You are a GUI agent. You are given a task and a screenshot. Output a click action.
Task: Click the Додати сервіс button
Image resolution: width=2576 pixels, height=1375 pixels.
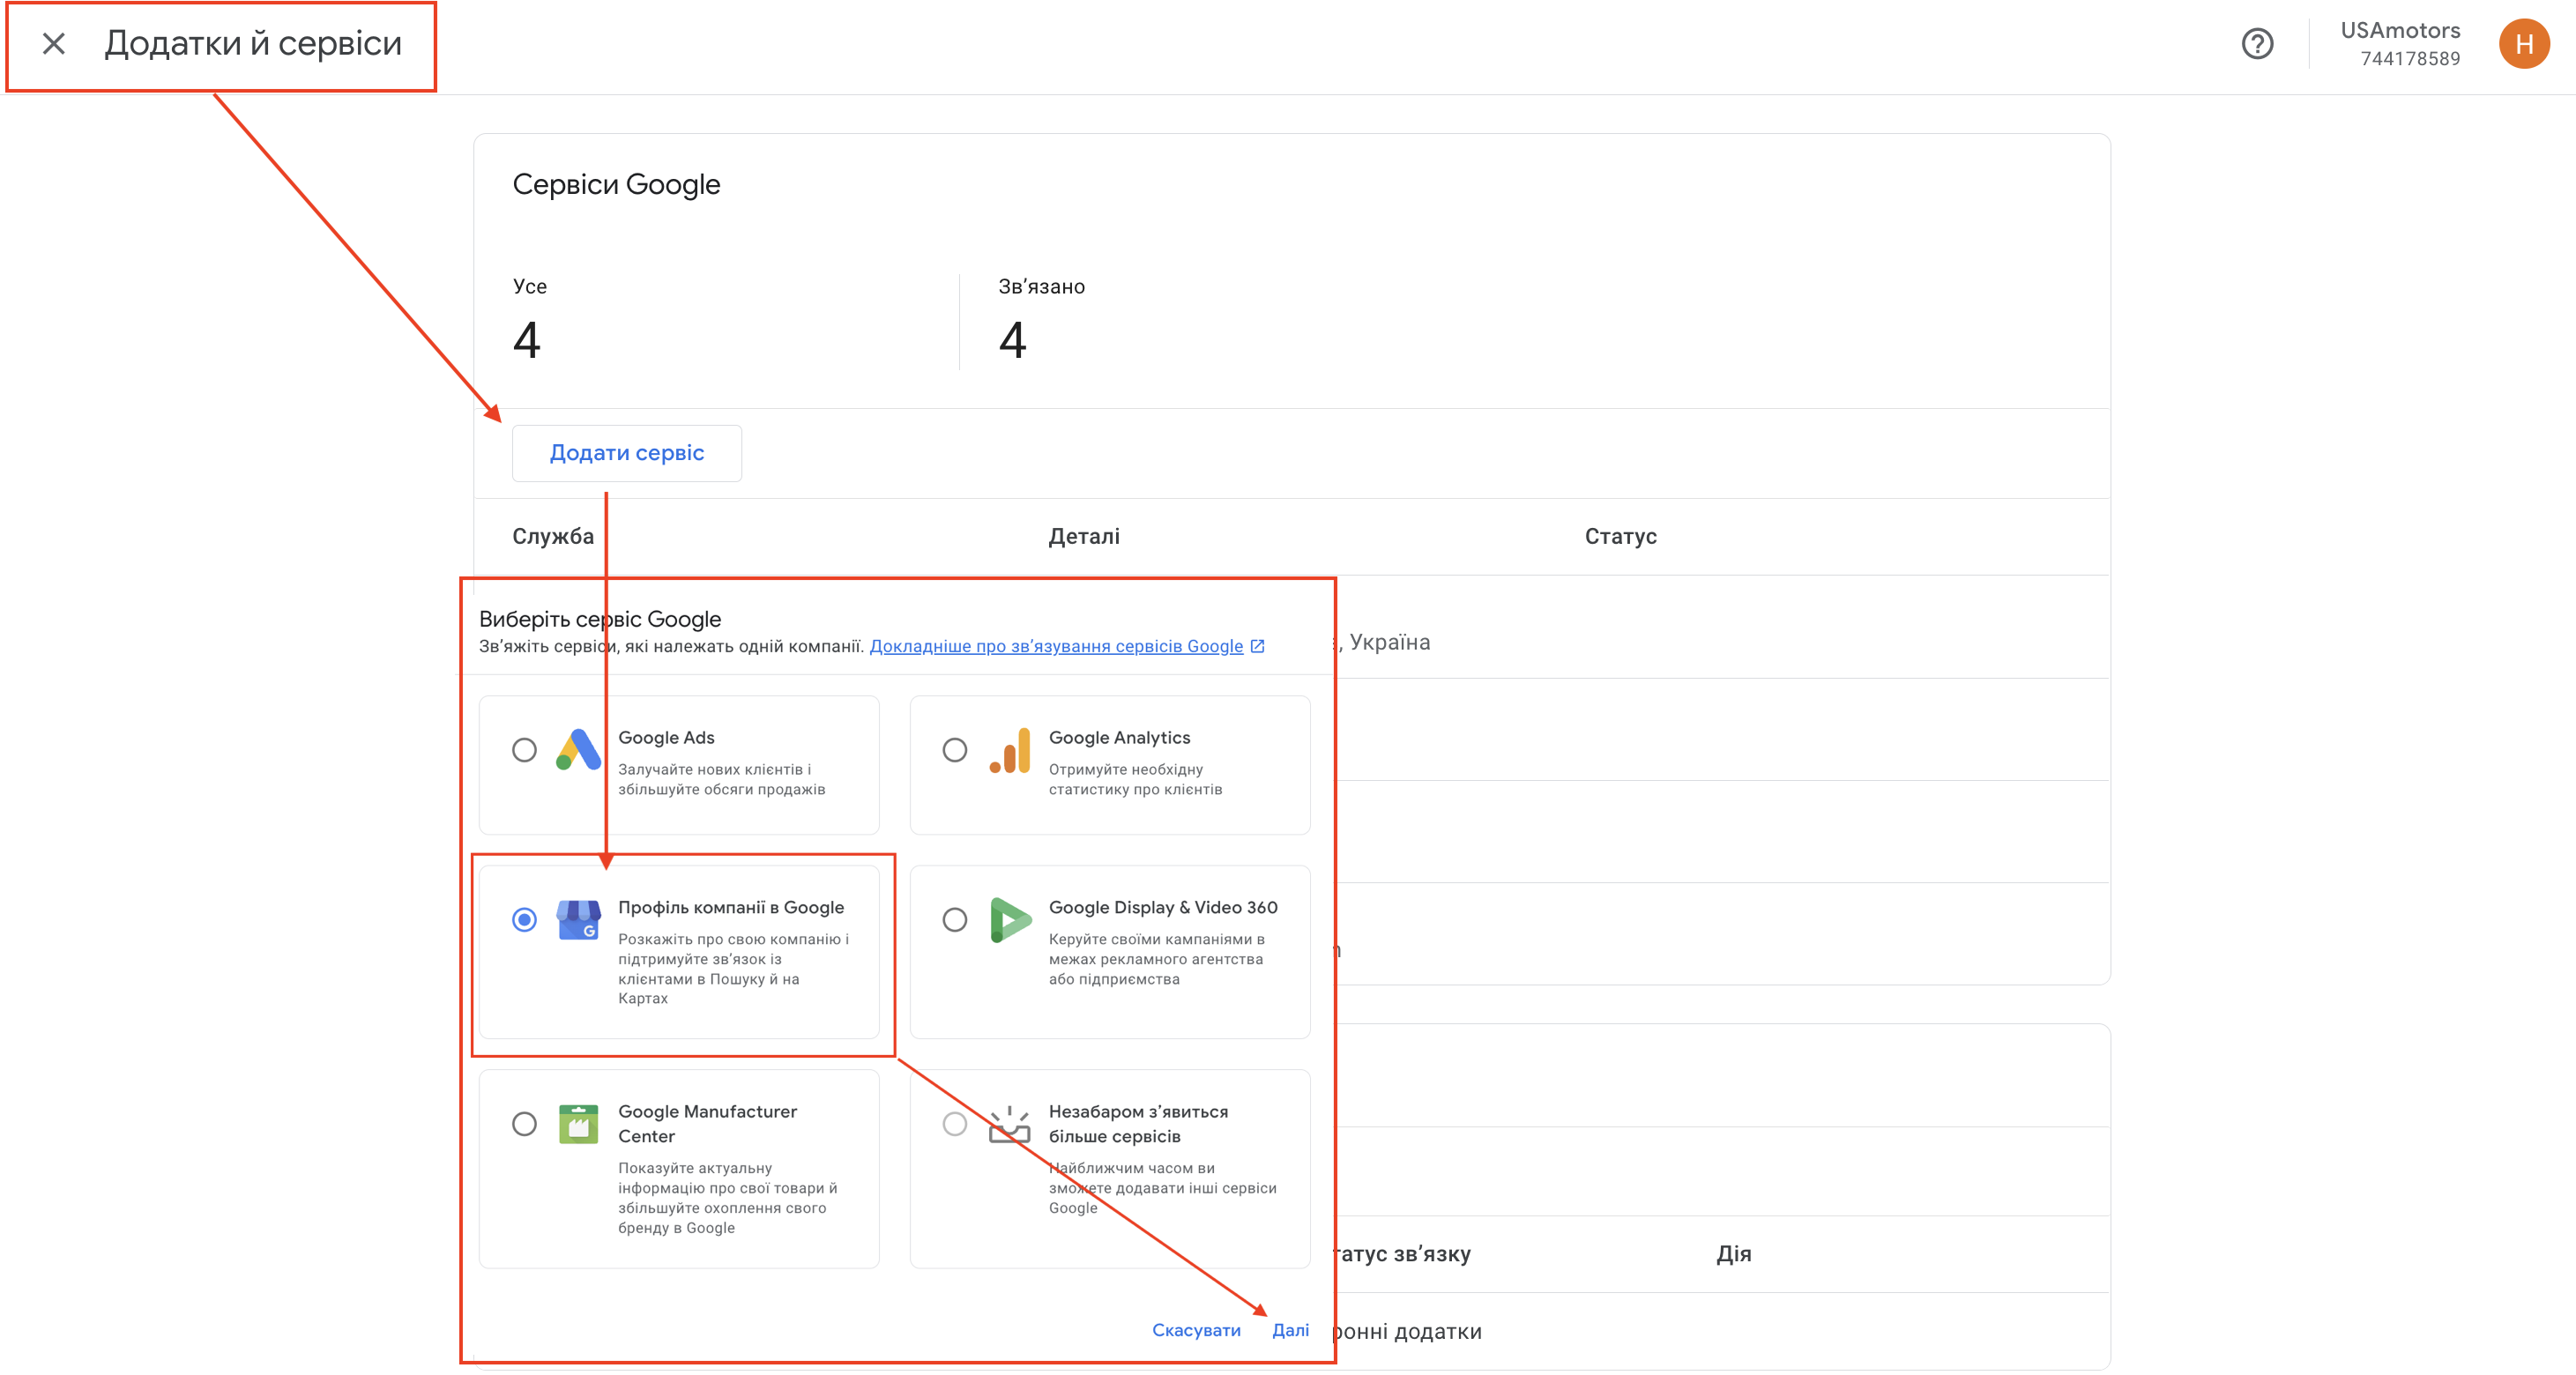(x=627, y=453)
